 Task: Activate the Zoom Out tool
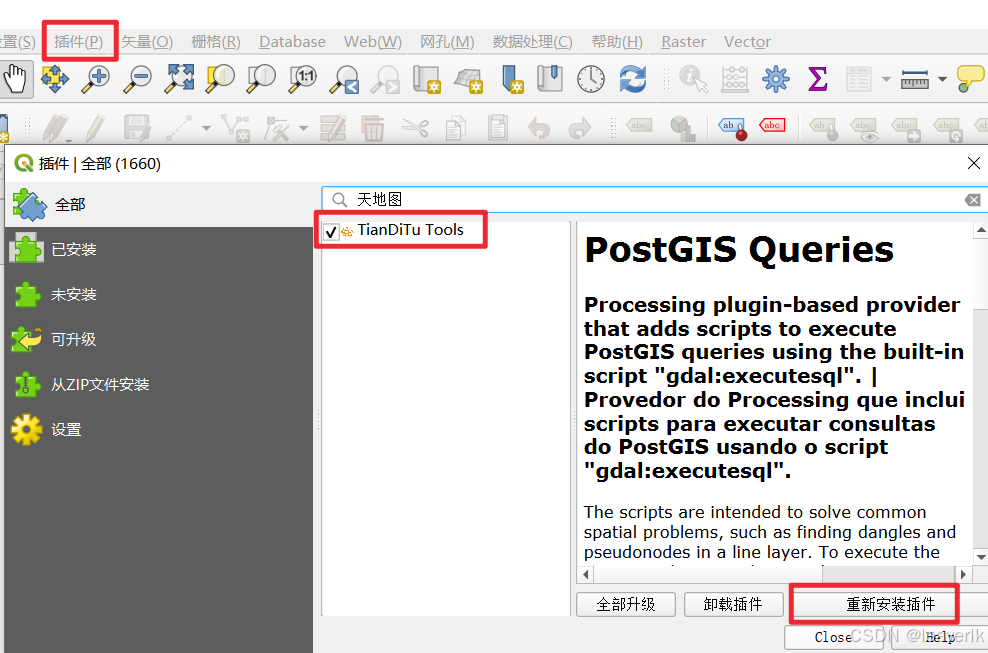point(137,79)
